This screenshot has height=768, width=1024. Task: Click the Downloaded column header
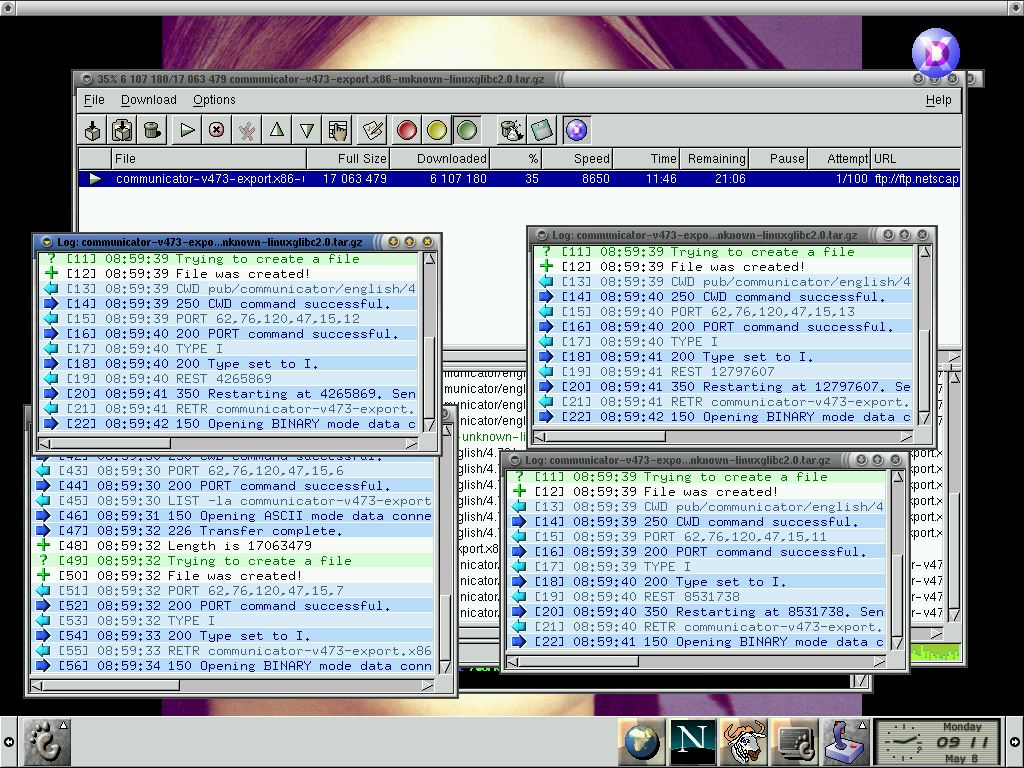coord(440,159)
